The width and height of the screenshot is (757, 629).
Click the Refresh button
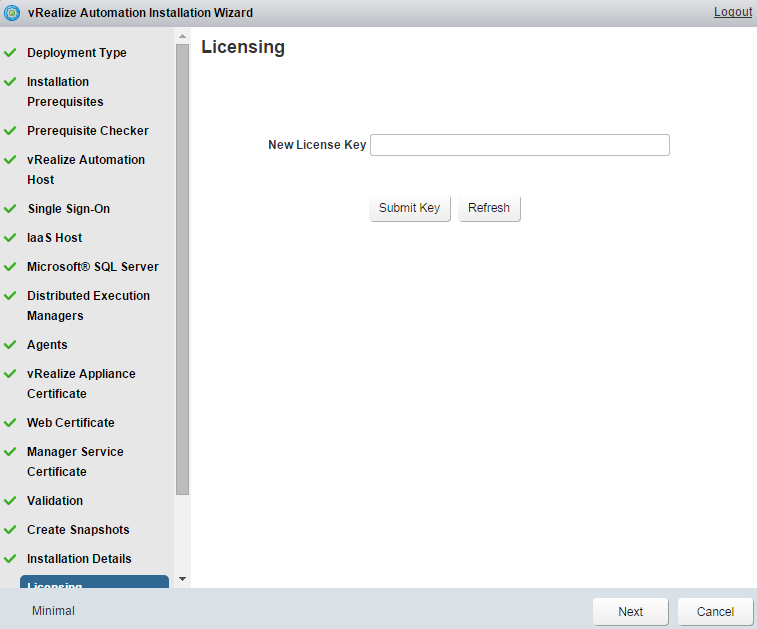(489, 208)
